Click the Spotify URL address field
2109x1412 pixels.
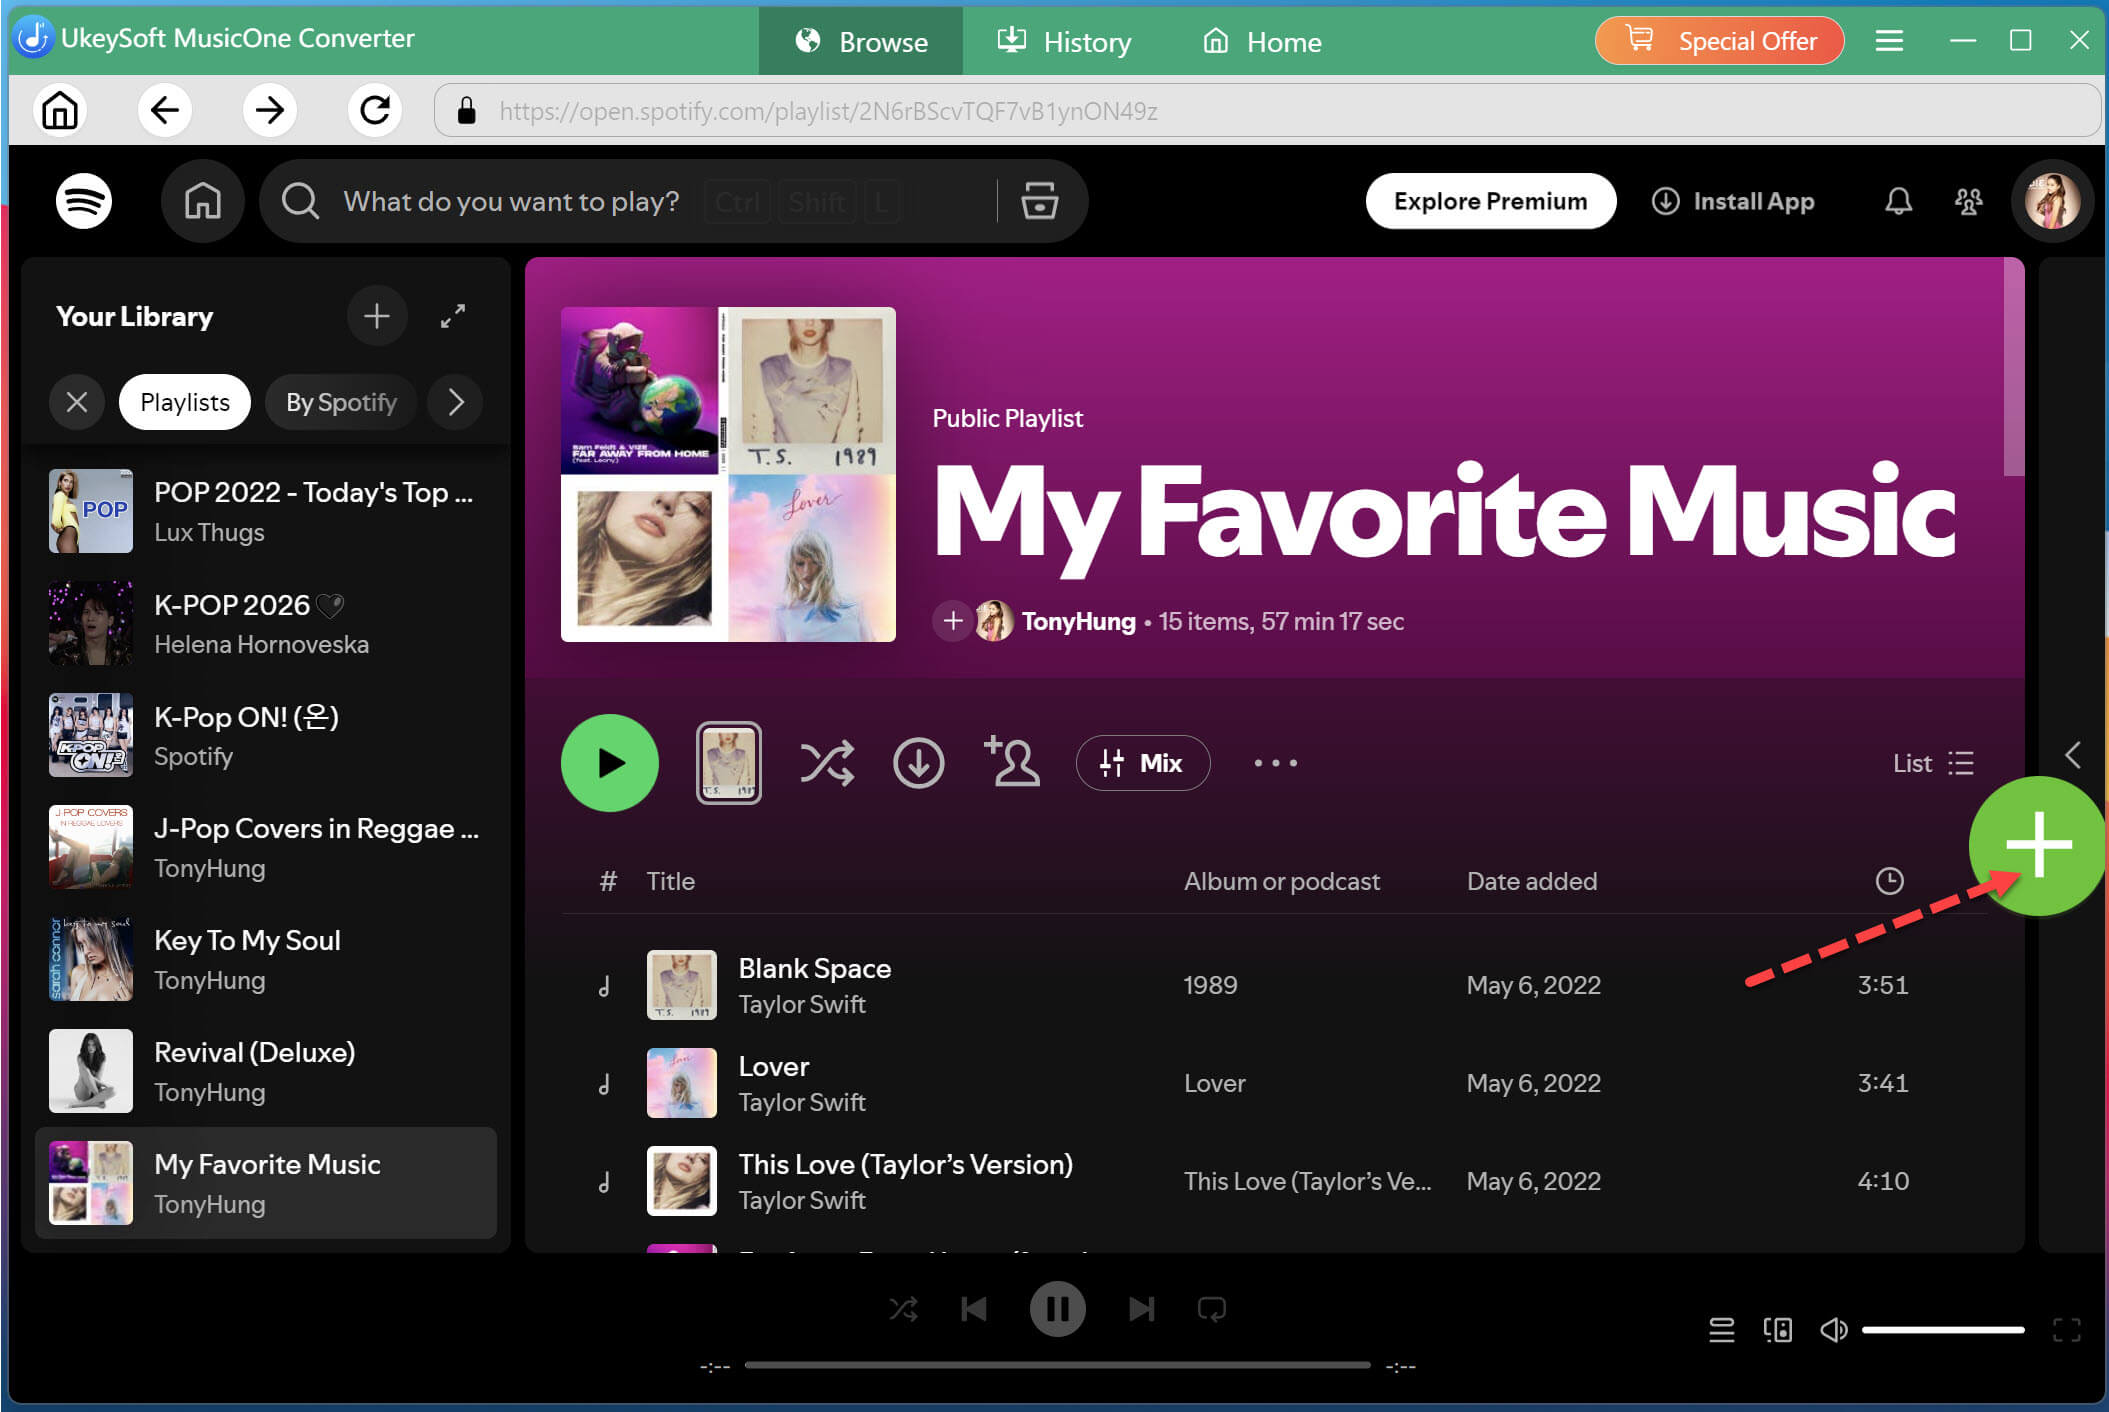[x=1267, y=110]
